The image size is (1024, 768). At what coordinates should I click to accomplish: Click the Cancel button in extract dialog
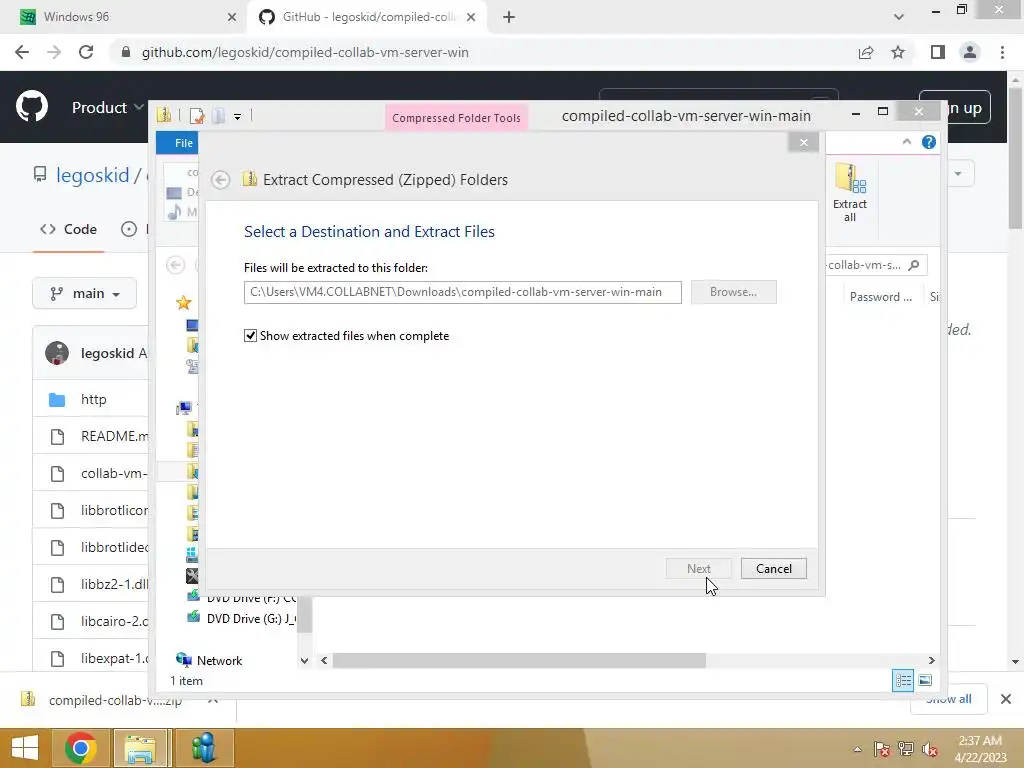774,569
